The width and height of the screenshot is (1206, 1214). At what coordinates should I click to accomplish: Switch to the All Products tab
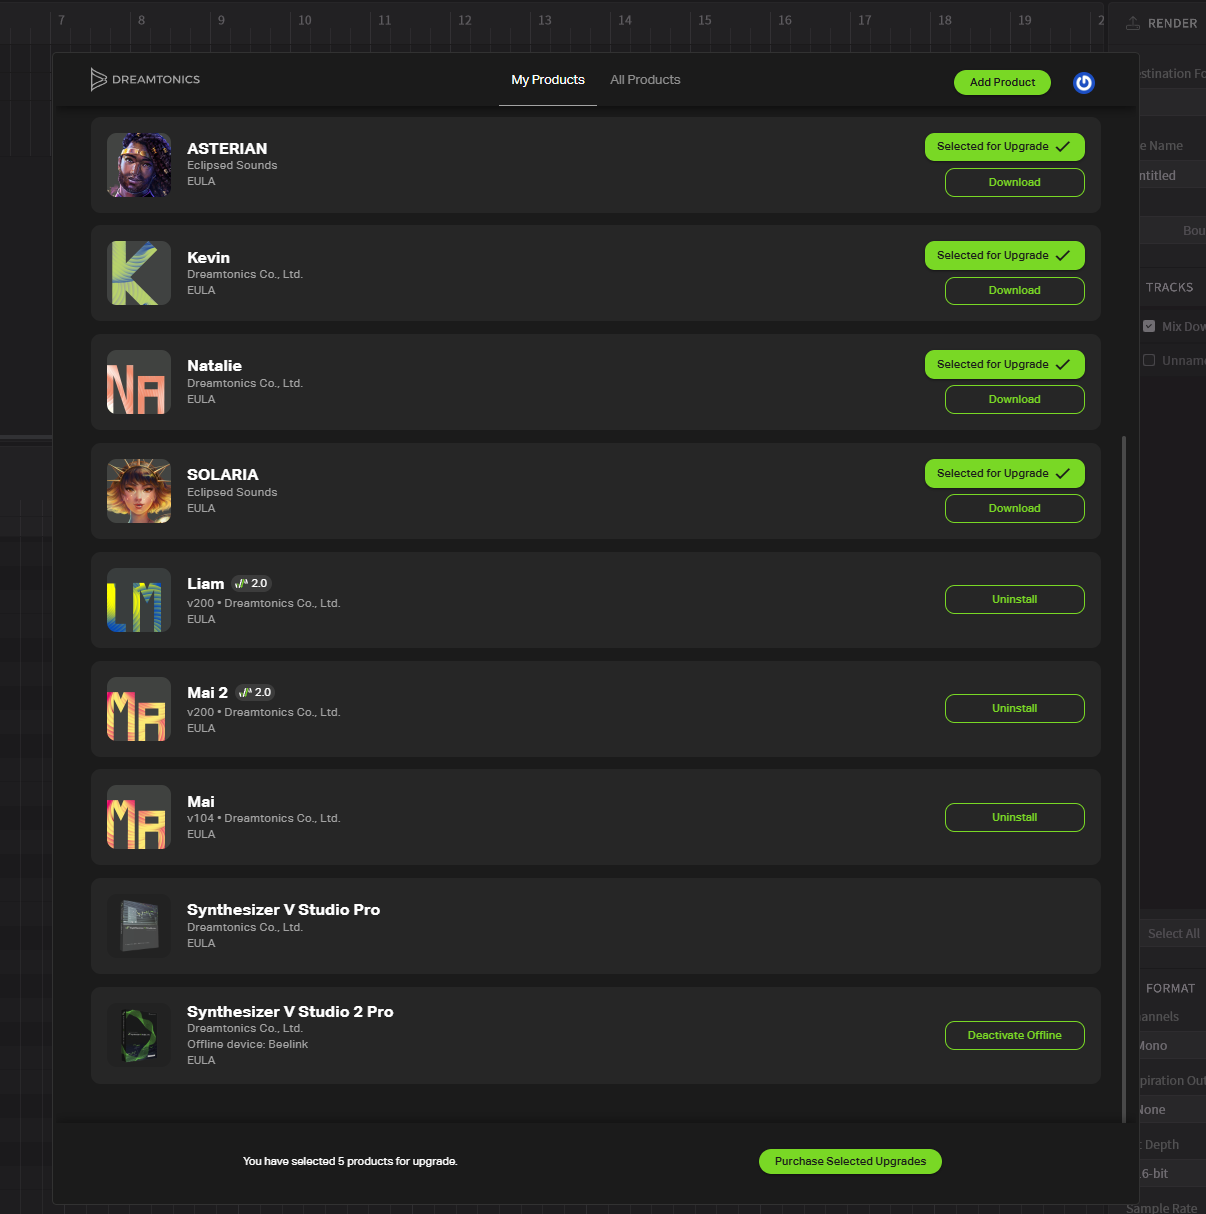645,80
